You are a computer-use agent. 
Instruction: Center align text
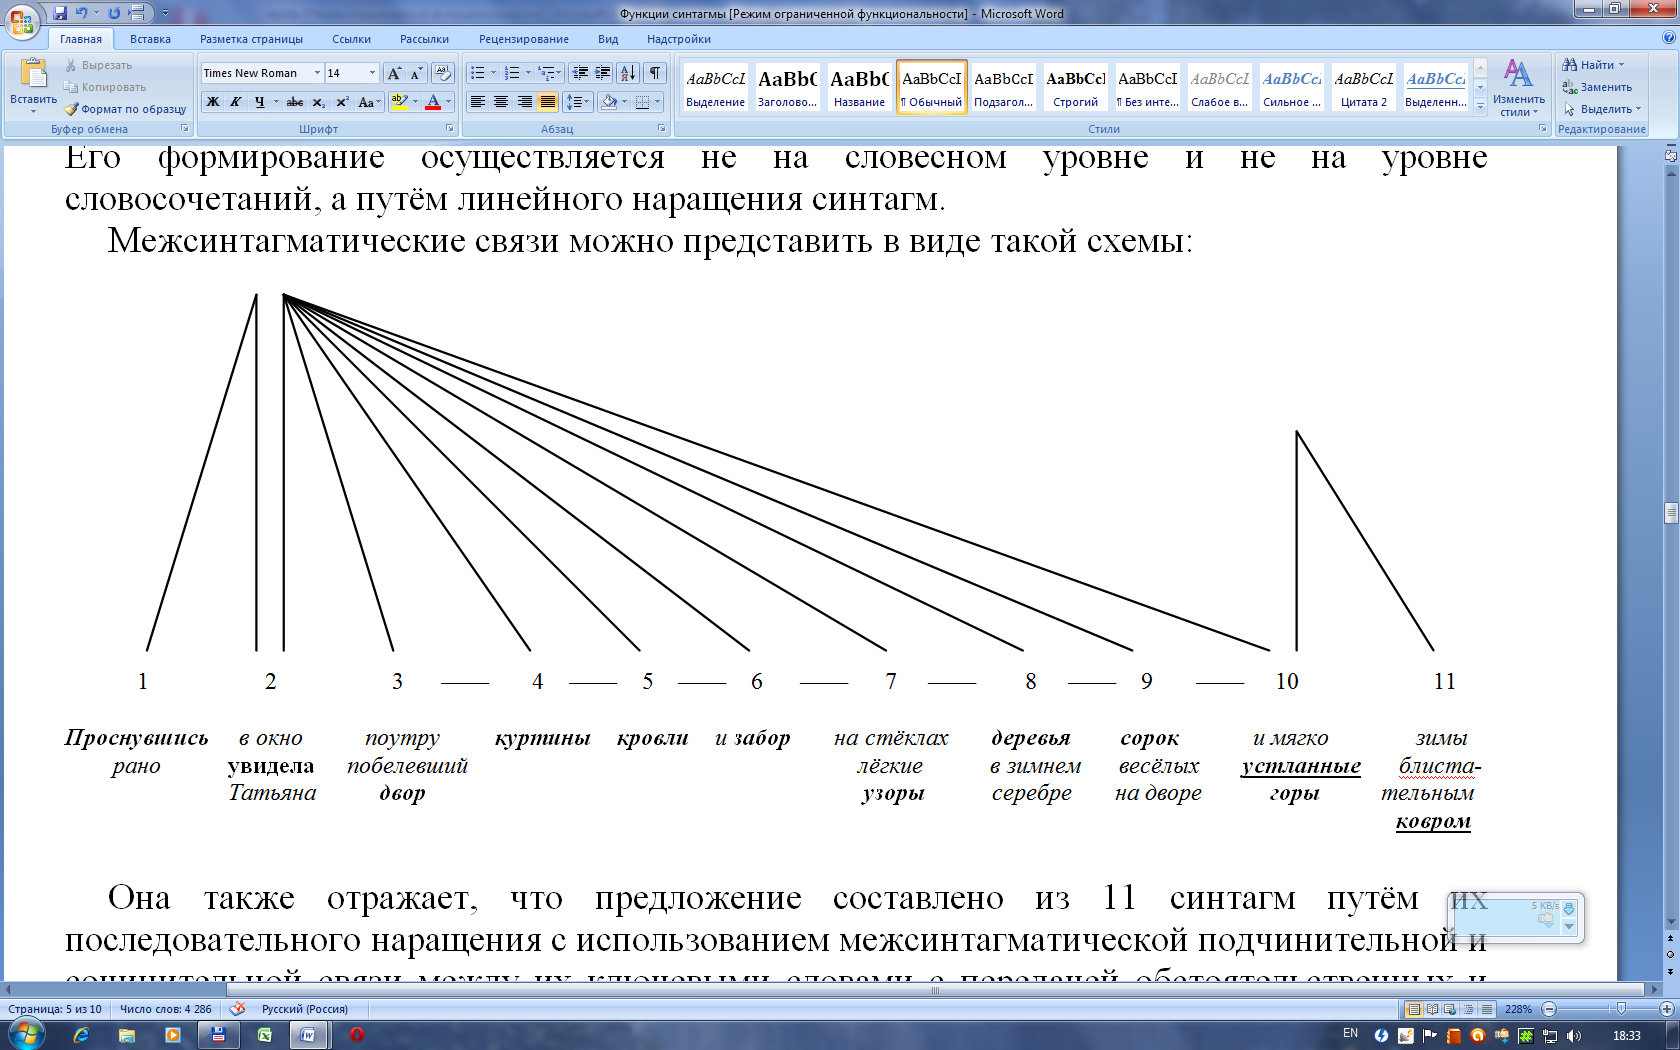(501, 102)
